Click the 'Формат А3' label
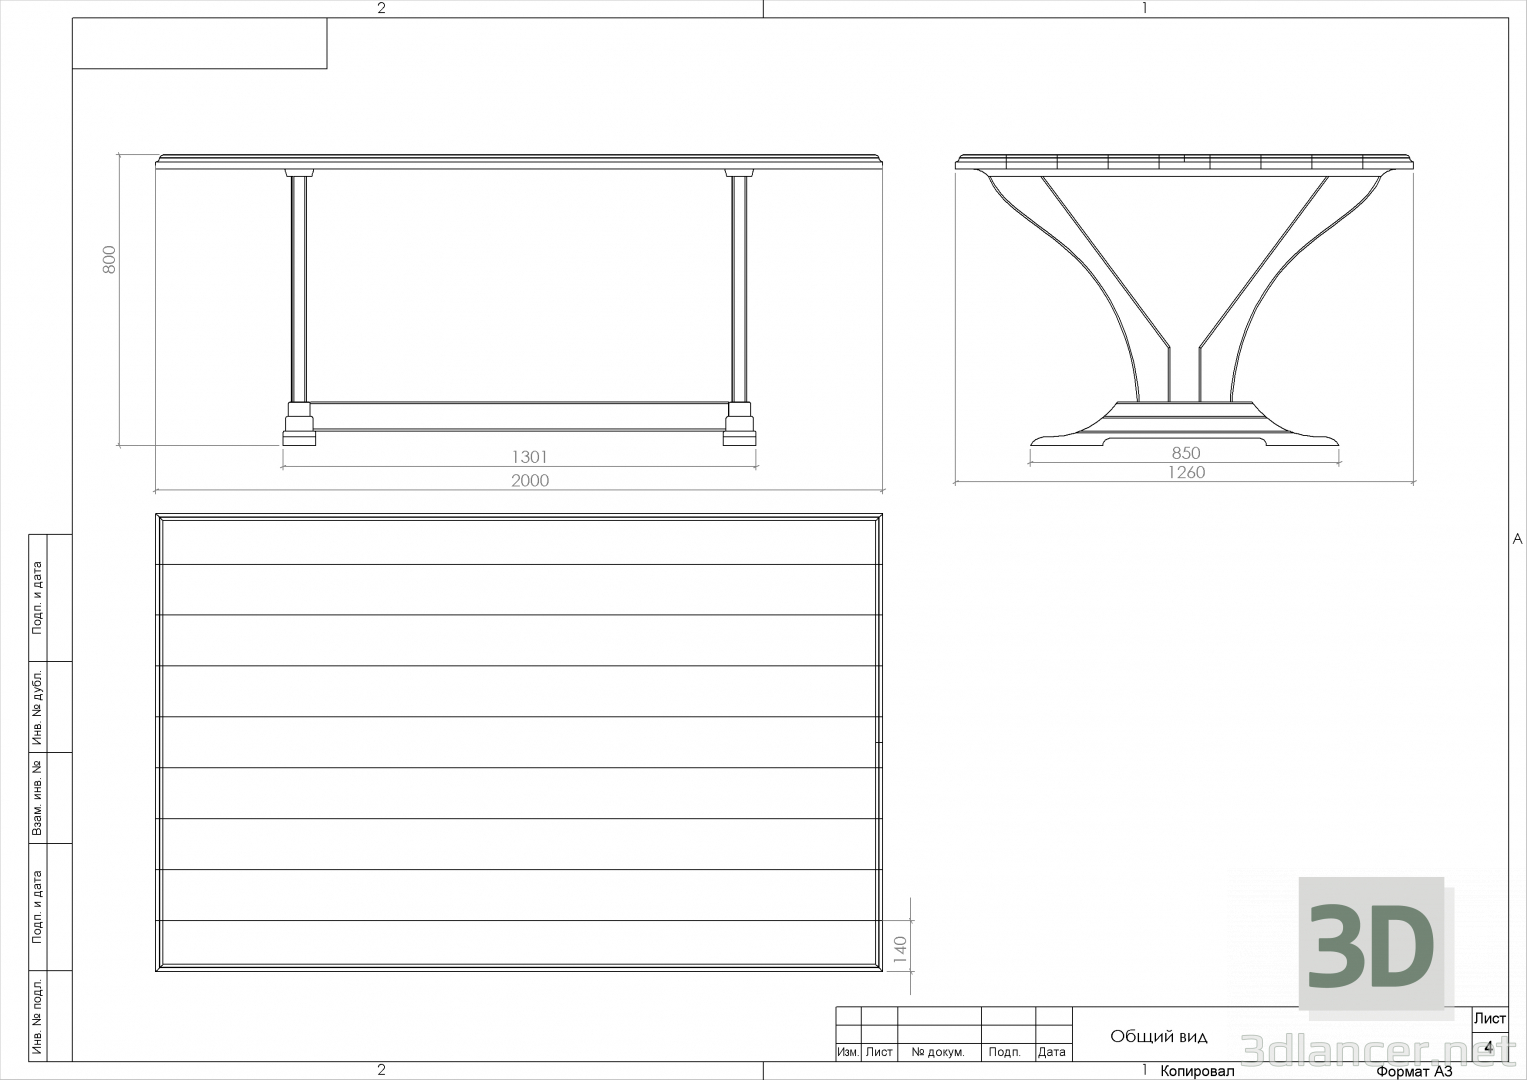 (1414, 1071)
